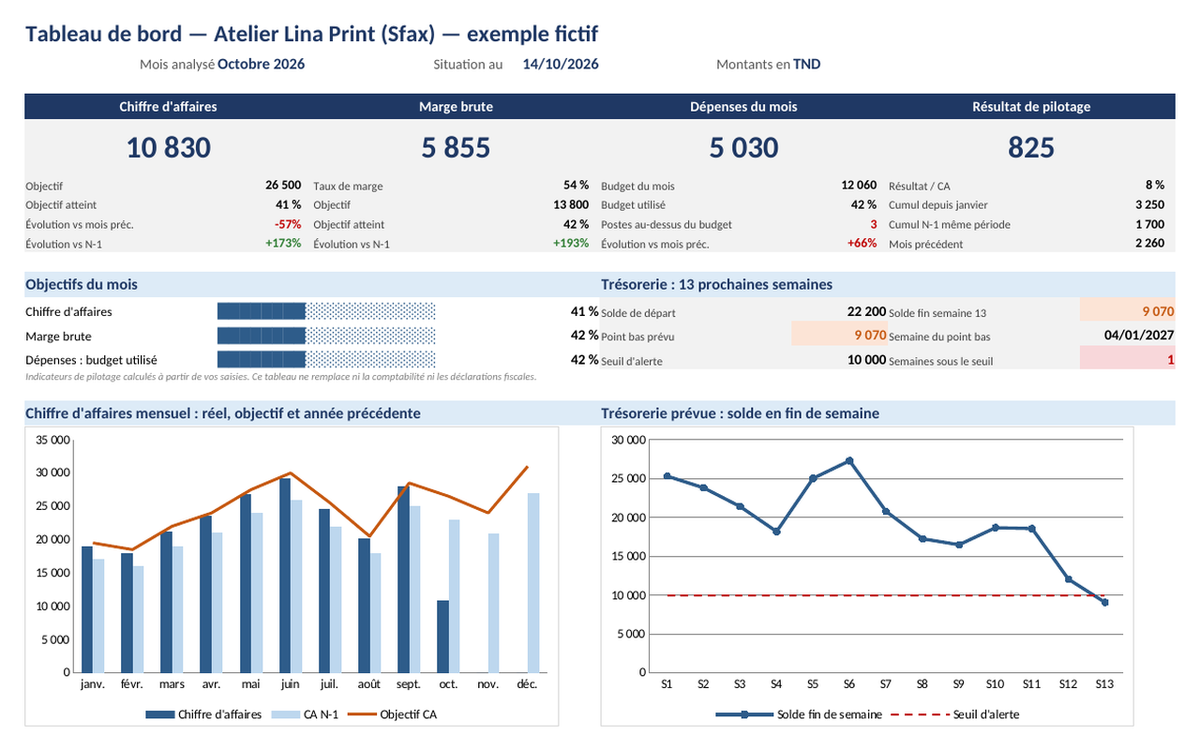Select the large expenses figure '5 030'
Viewport: 1200px width, 750px height.
[x=744, y=148]
